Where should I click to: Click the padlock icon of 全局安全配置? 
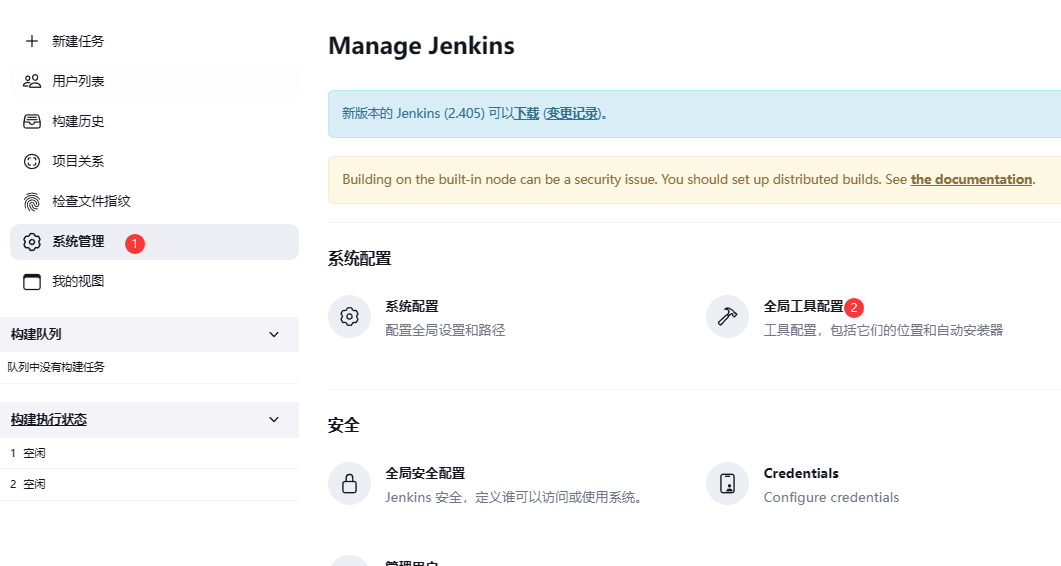pos(349,483)
